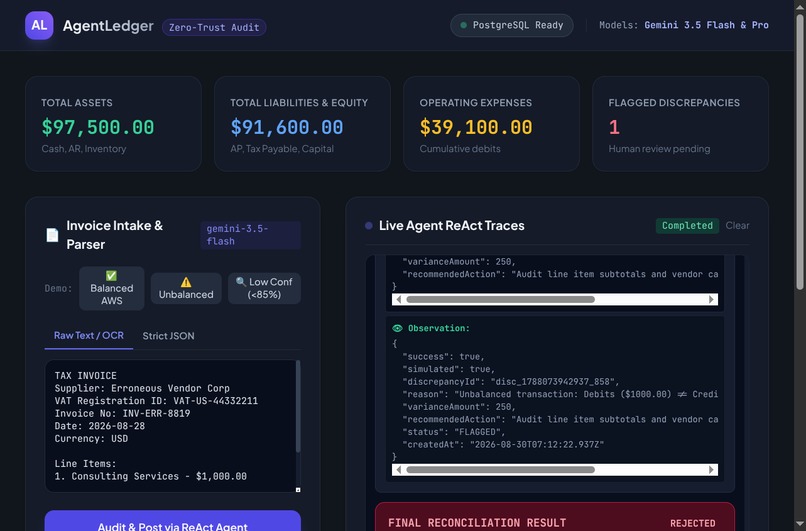
Task: Load the Unbalanced demo invoice
Action: pyautogui.click(x=186, y=288)
